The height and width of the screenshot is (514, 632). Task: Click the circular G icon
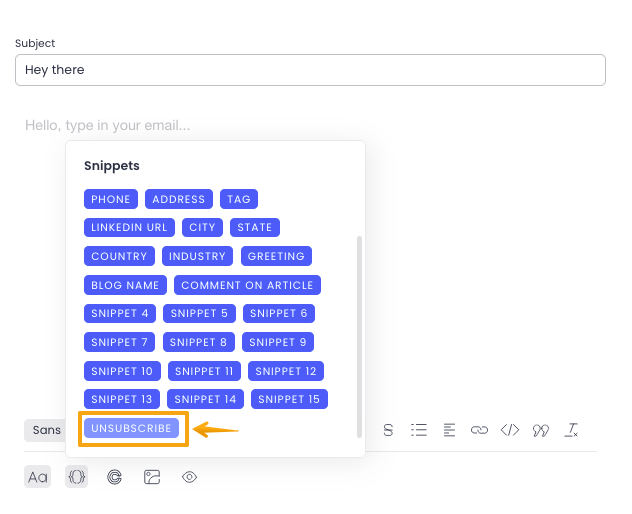click(115, 477)
